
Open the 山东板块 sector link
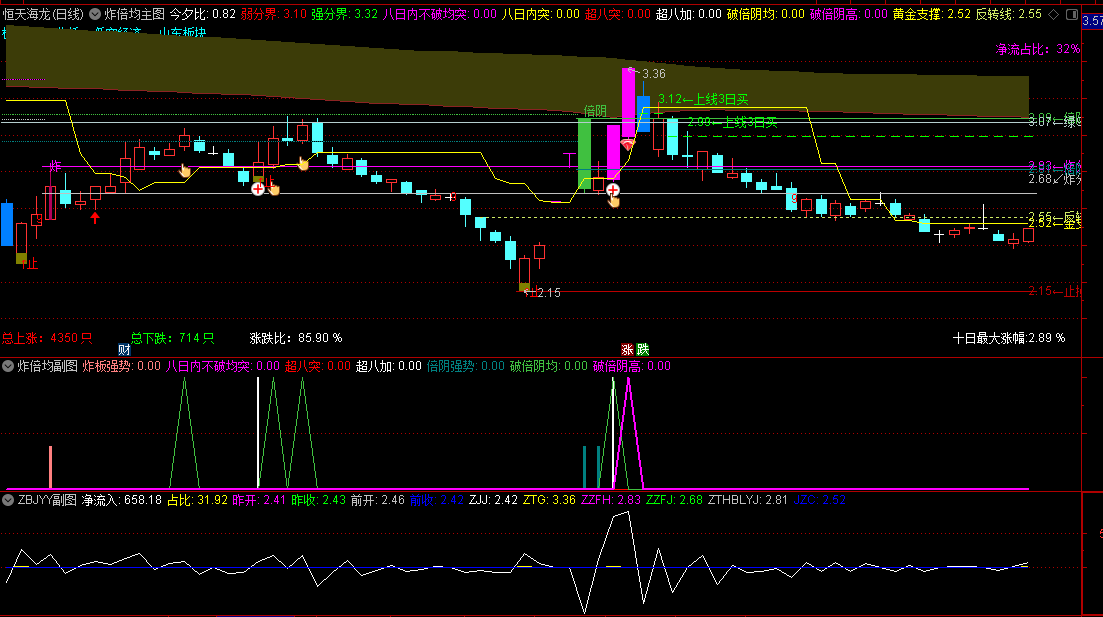(182, 33)
